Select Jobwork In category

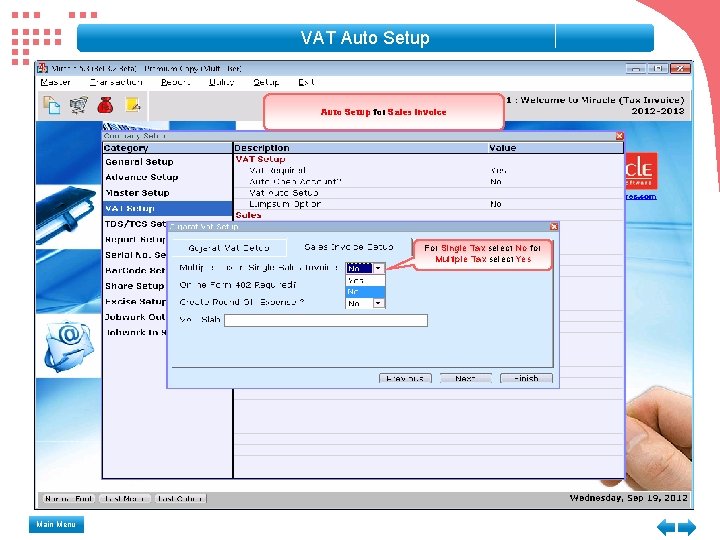coord(136,332)
